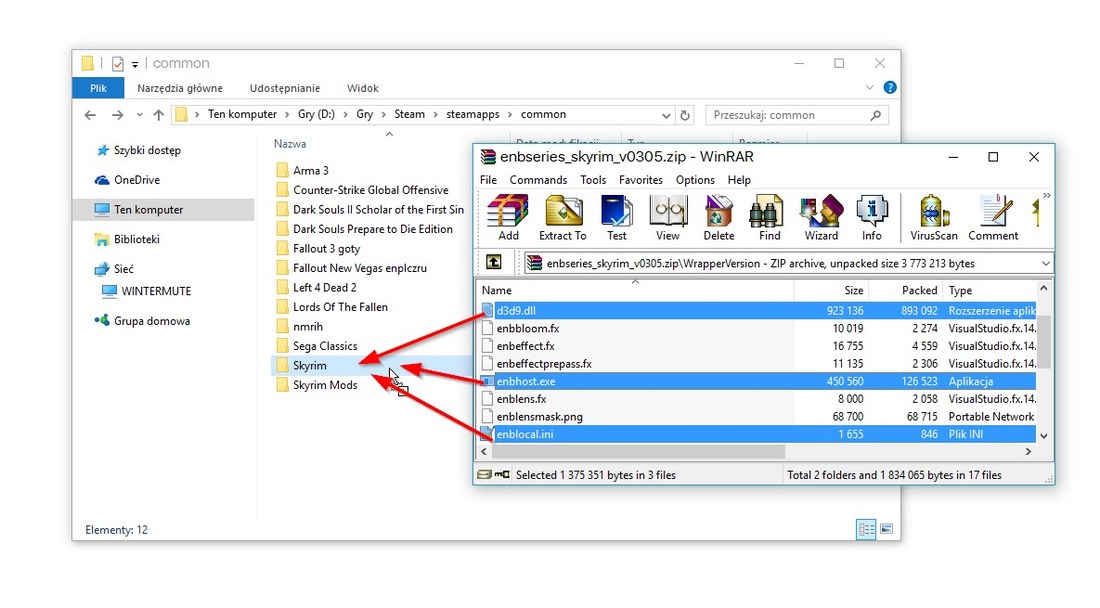Expand Ten komputer breadcrumb chevron
1100x608 pixels.
point(288,114)
